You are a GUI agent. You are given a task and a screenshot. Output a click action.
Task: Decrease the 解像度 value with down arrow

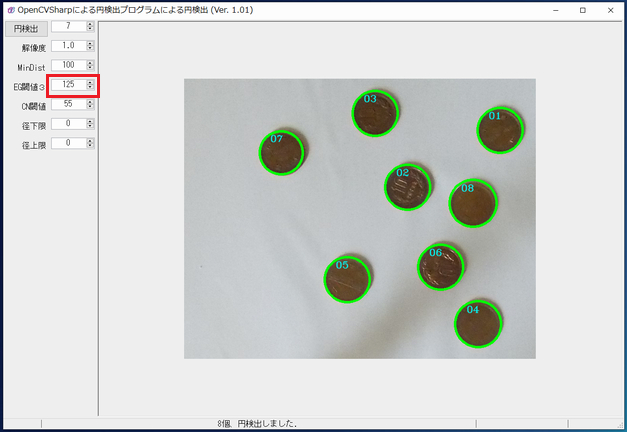point(90,48)
